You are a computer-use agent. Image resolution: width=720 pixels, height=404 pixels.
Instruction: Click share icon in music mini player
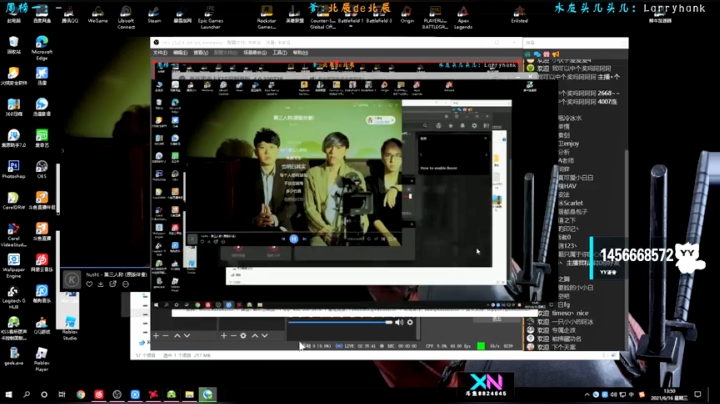coord(113,284)
